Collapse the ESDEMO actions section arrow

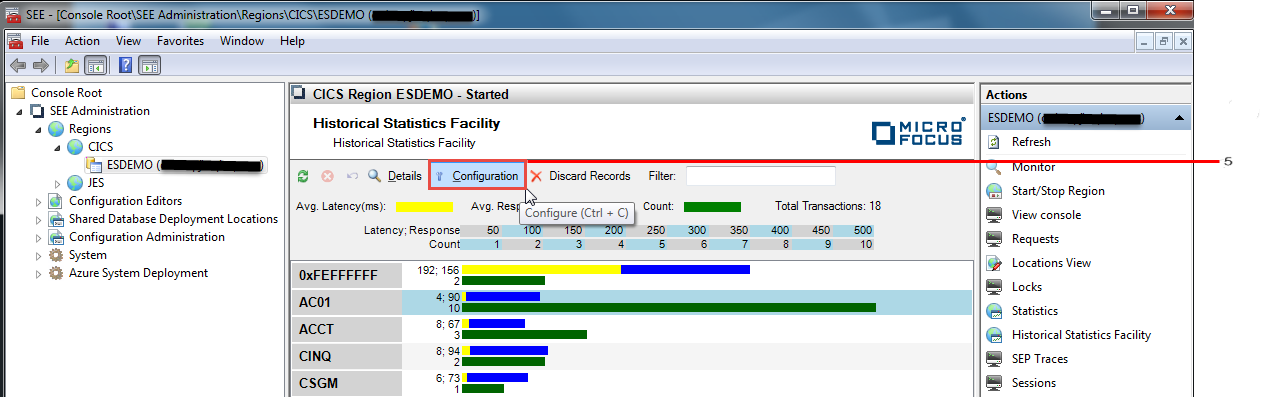[1180, 118]
